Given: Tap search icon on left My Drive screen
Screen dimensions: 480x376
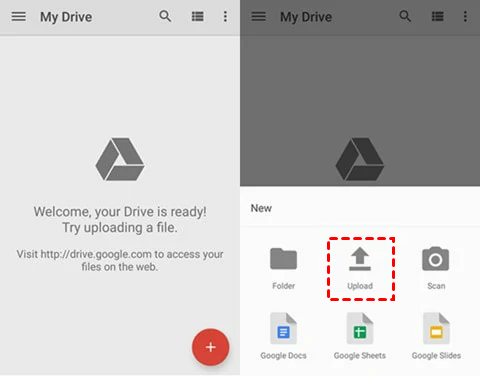Looking at the screenshot, I should (165, 16).
